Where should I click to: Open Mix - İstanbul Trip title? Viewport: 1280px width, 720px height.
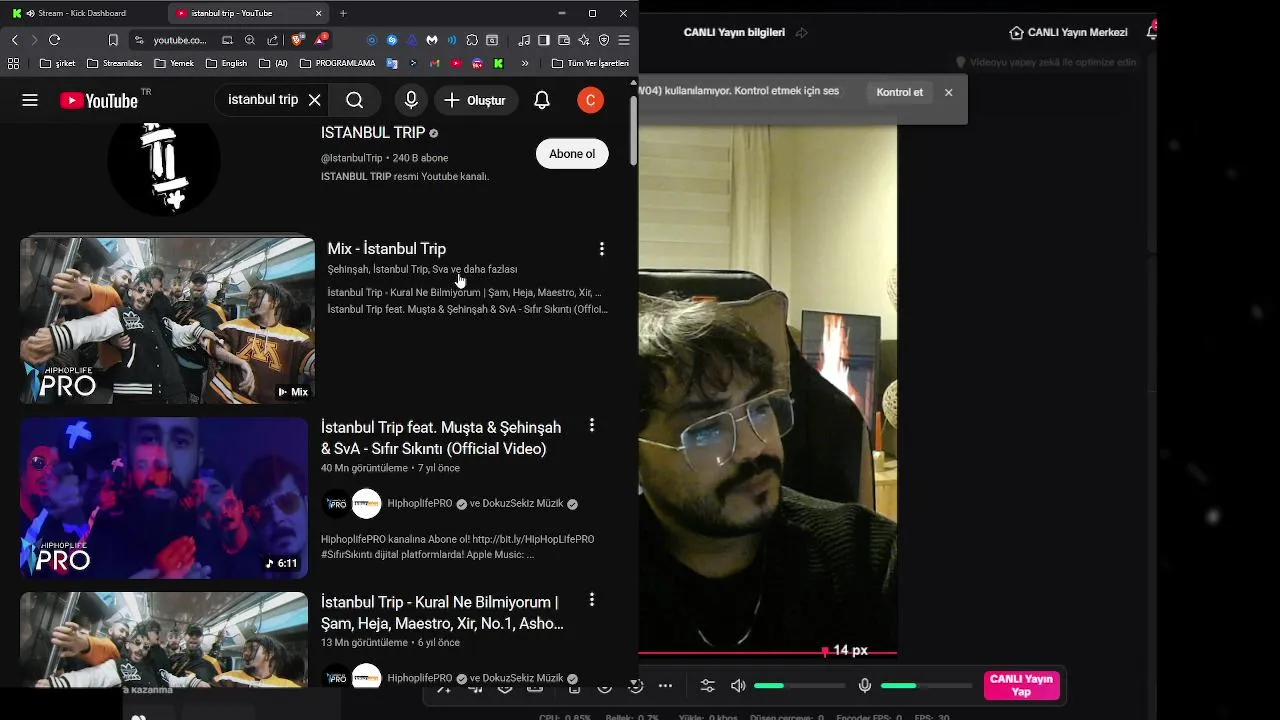coord(387,249)
